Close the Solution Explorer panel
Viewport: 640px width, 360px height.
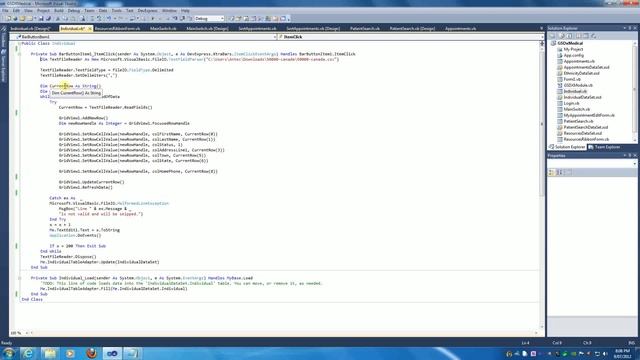point(635,28)
